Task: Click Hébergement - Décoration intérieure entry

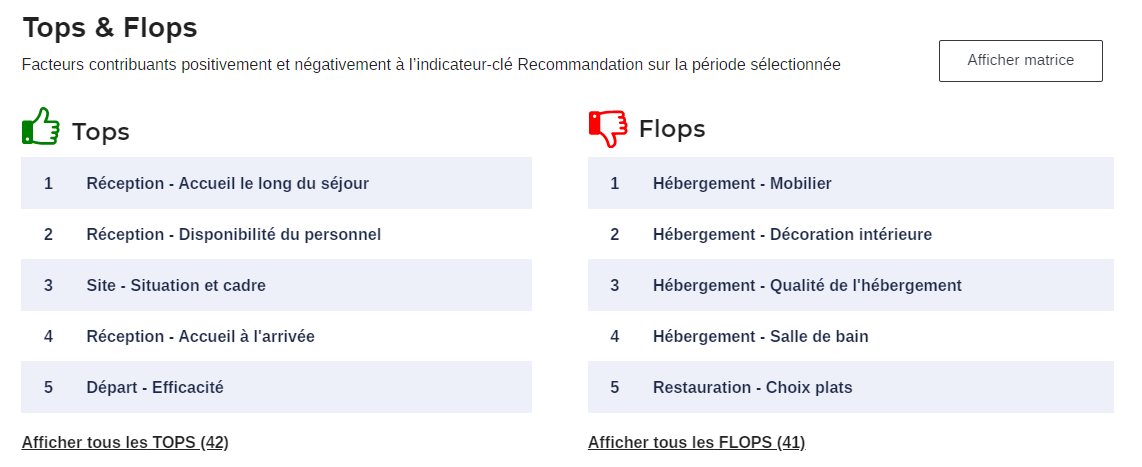Action: coord(792,234)
